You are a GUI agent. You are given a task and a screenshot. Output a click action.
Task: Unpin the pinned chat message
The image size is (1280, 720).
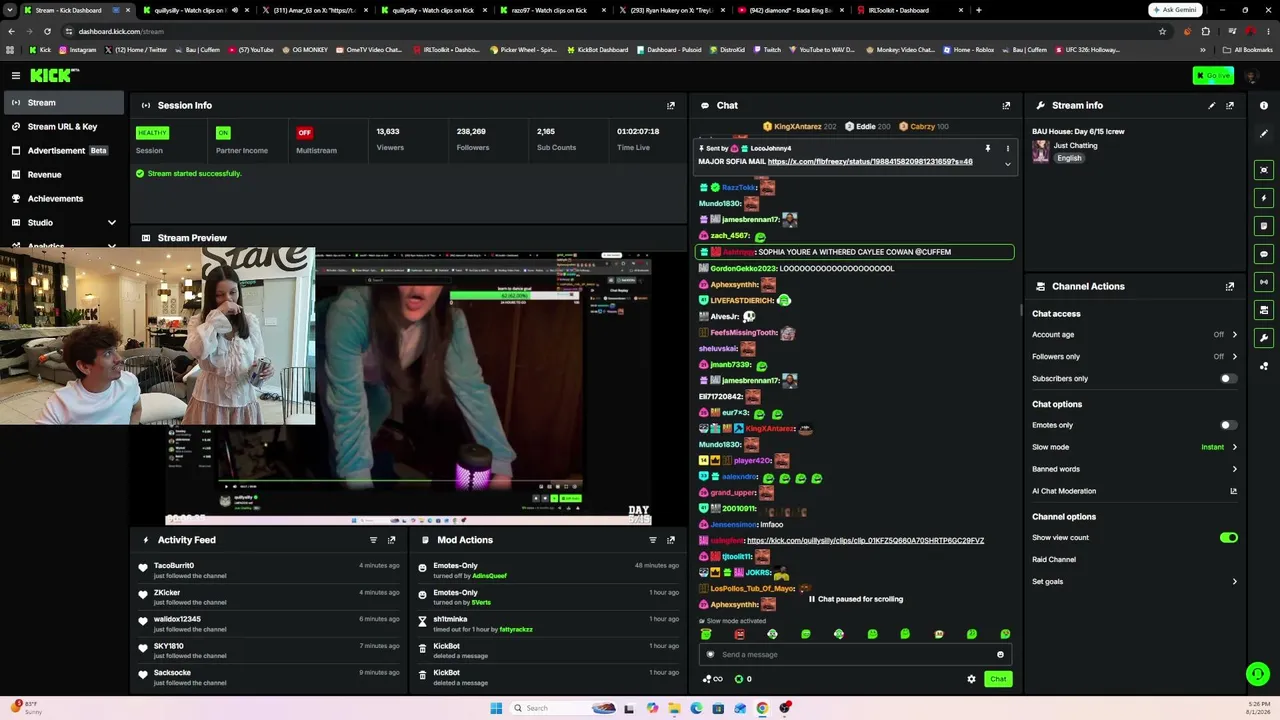pos(988,149)
